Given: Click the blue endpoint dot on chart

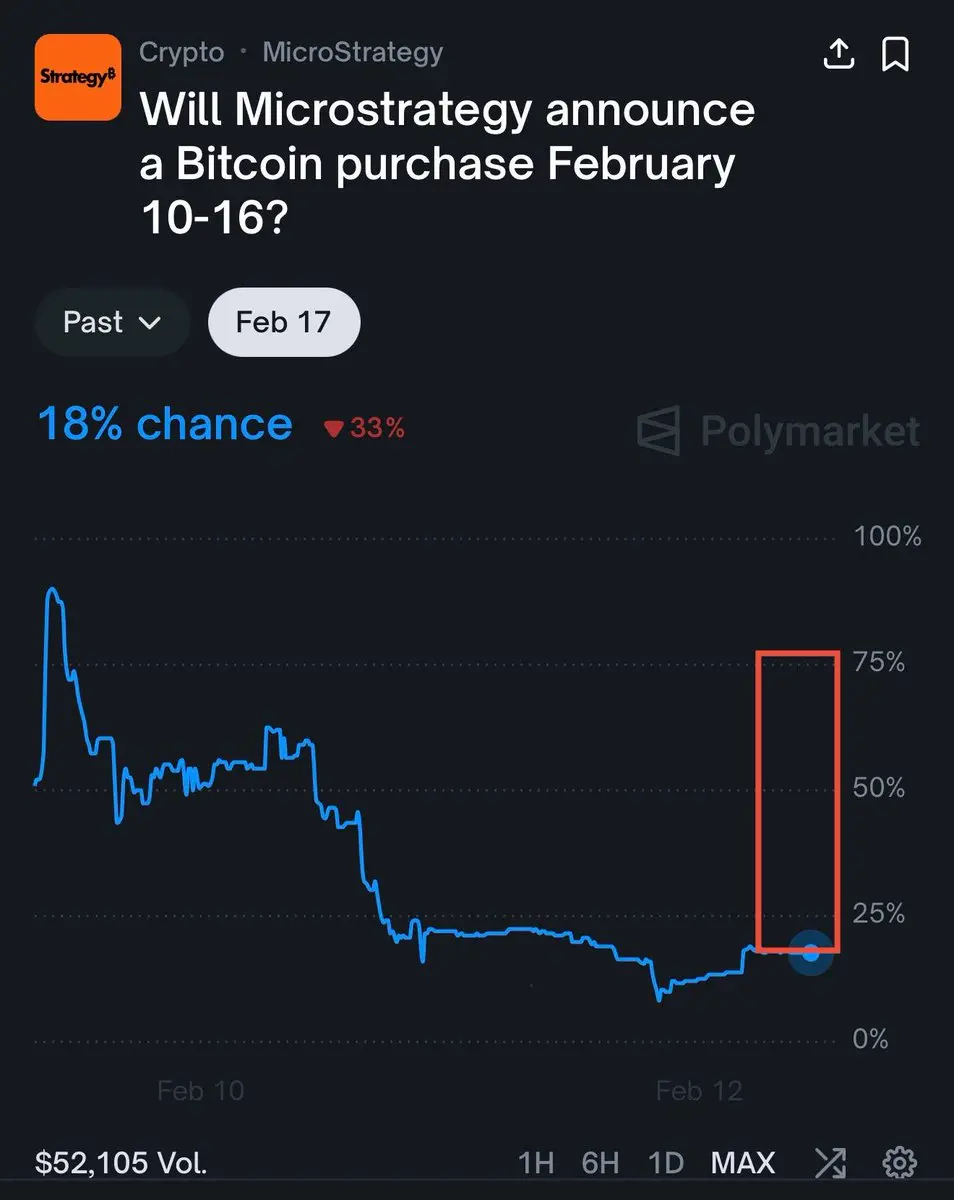Looking at the screenshot, I should coord(810,953).
